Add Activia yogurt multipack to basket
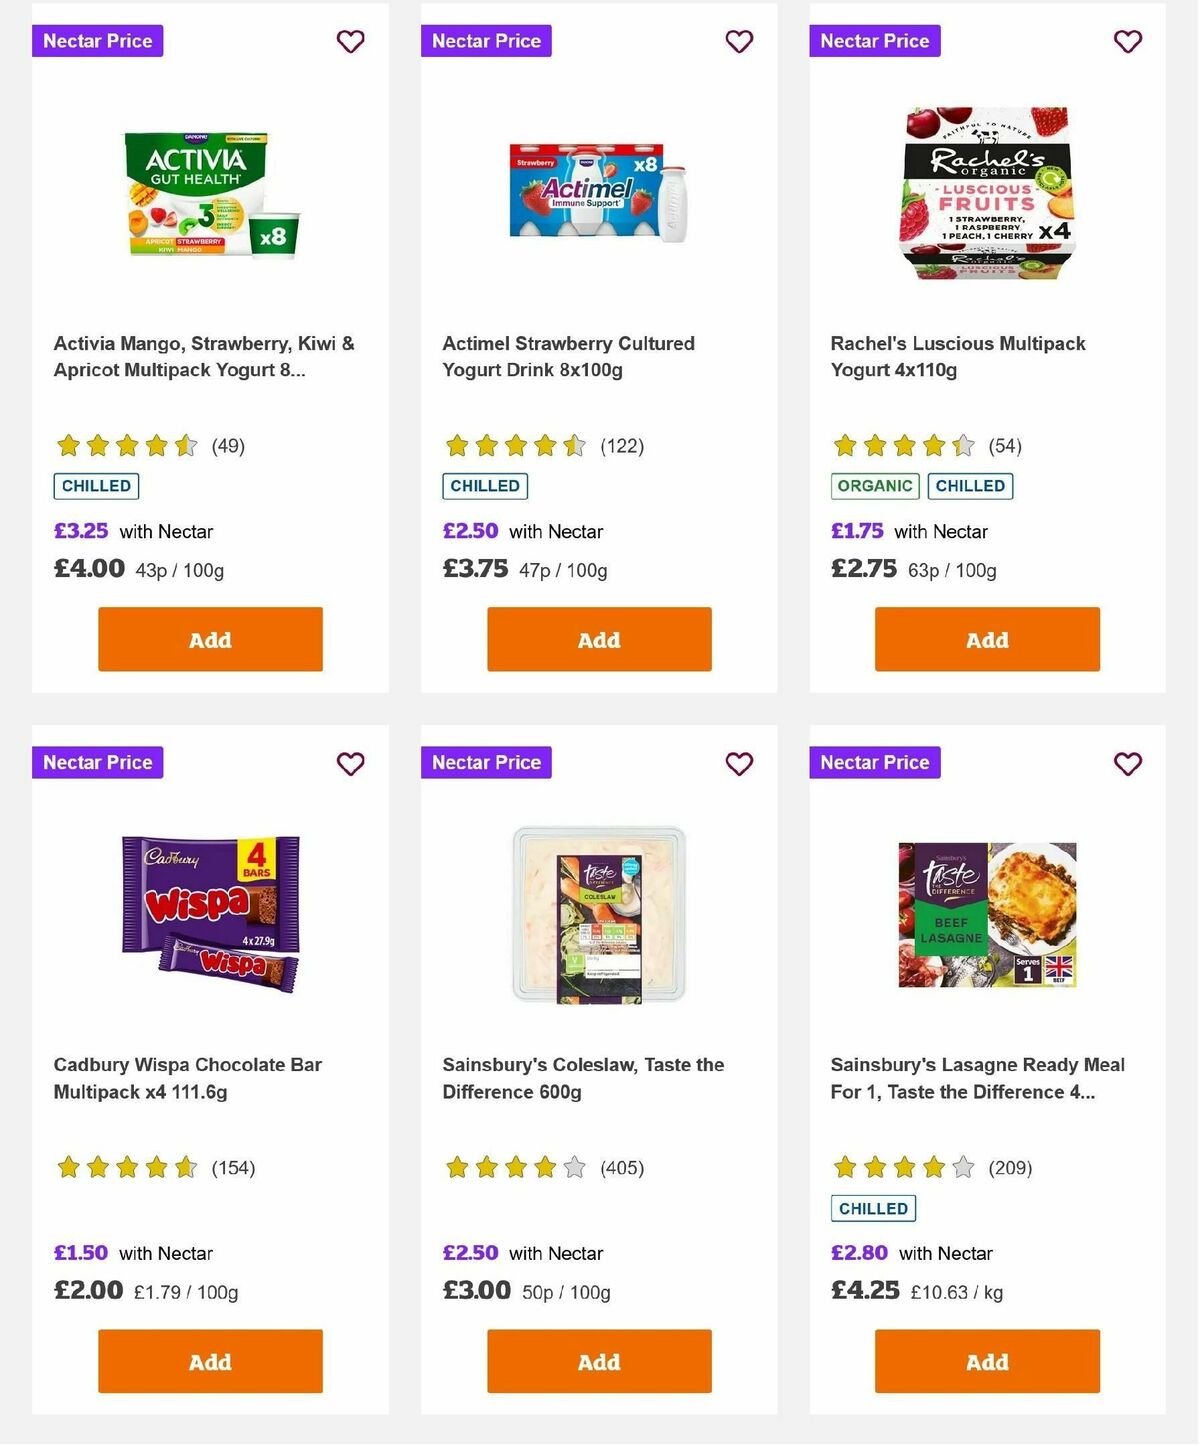1200x1446 pixels. tap(209, 639)
